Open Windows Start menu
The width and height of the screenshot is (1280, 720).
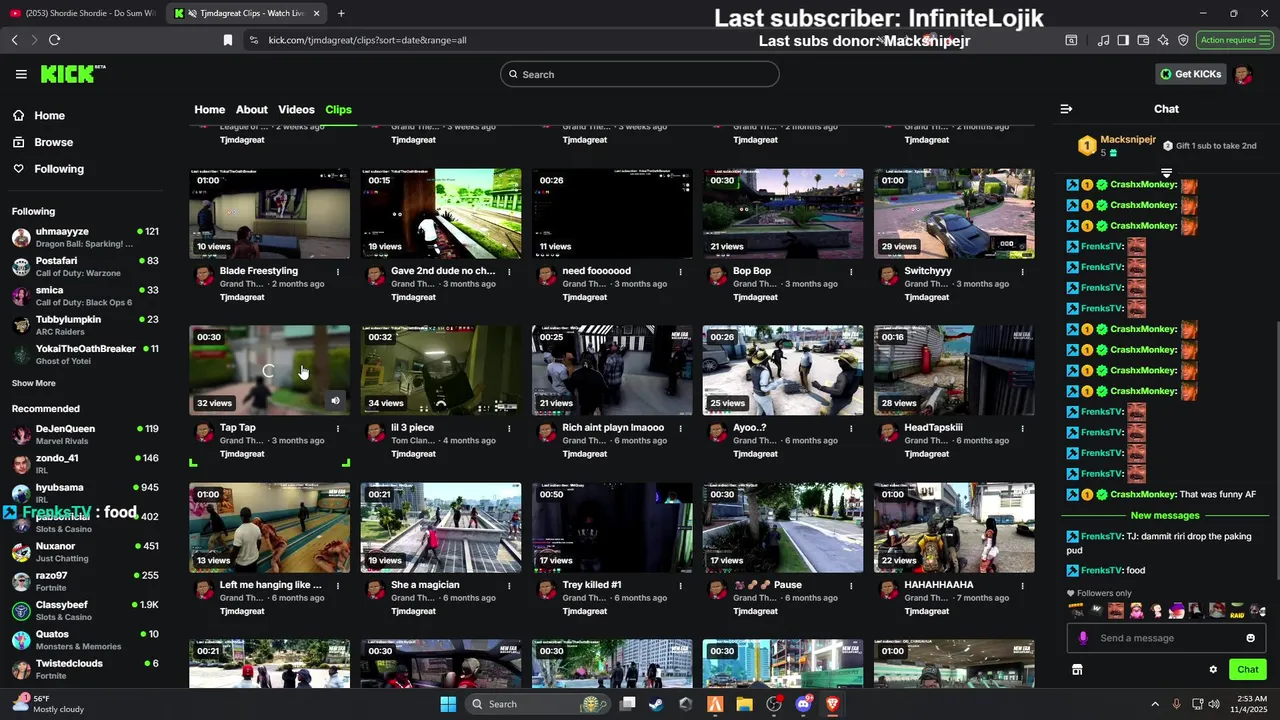[448, 704]
